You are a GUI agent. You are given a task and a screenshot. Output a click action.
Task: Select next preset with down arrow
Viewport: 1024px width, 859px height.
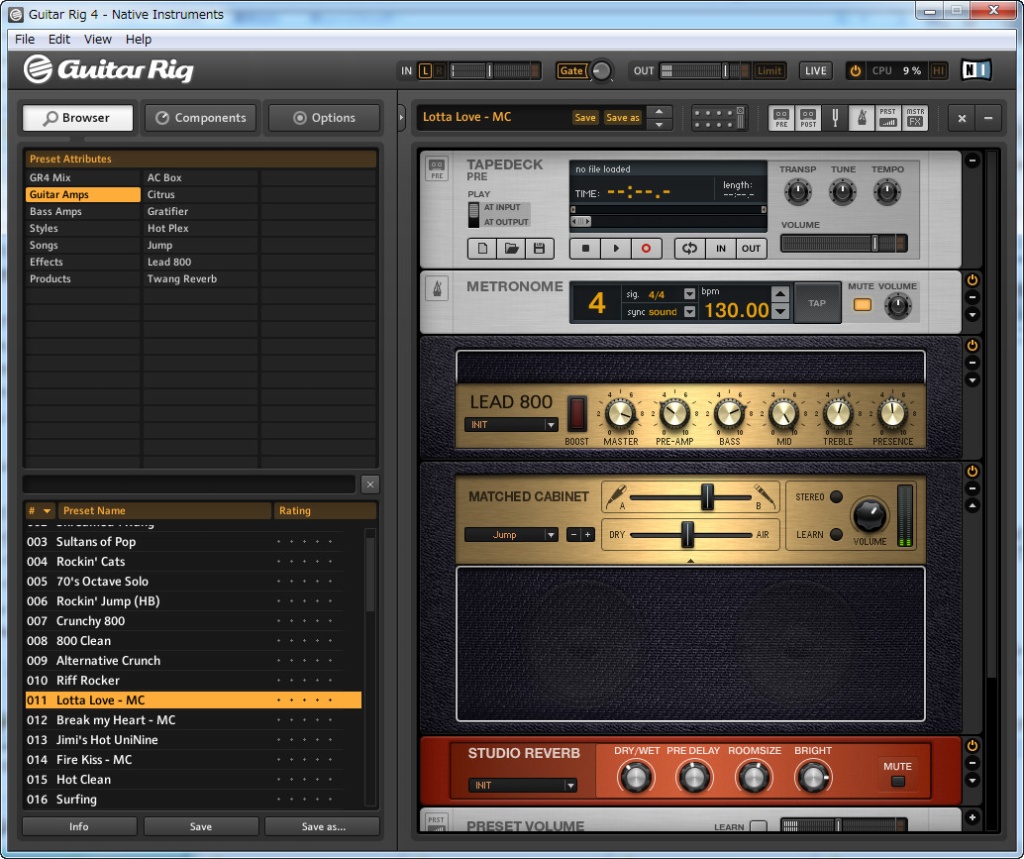(659, 124)
